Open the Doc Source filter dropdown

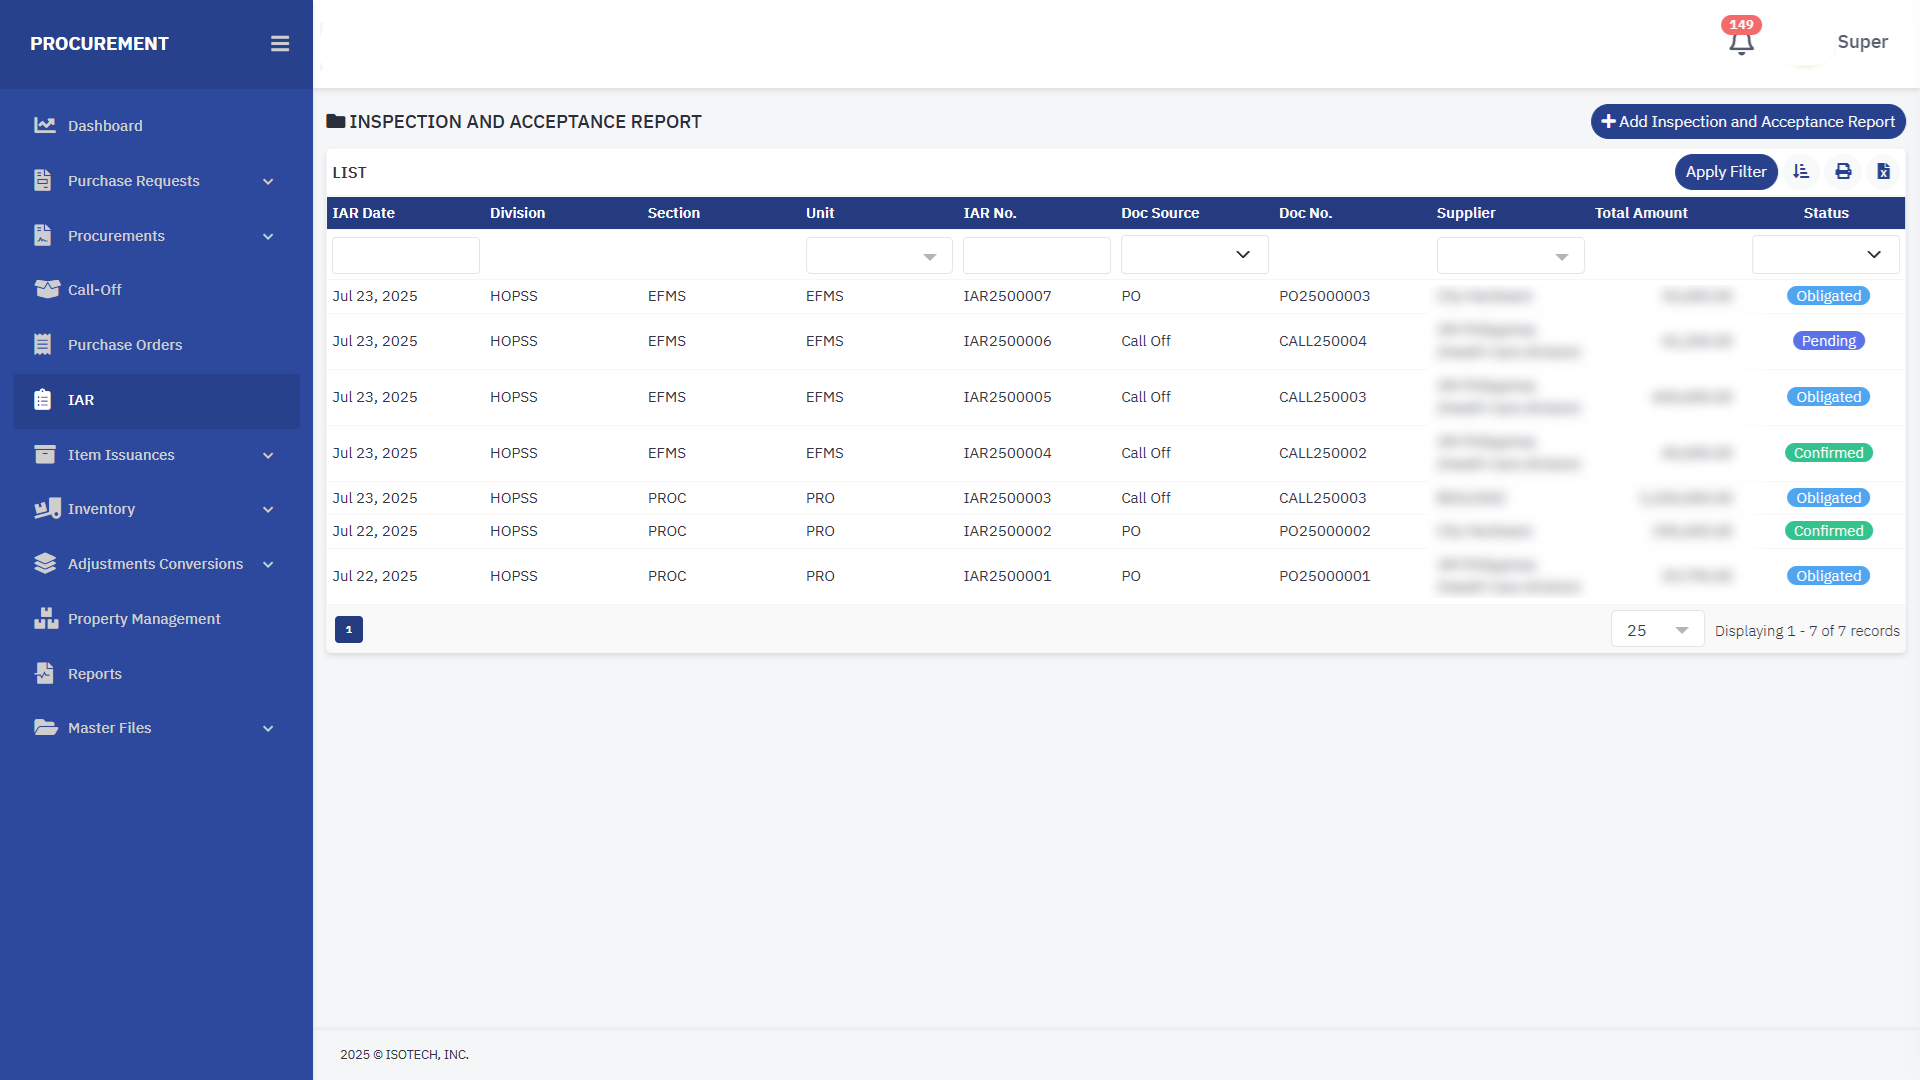[x=1194, y=255]
